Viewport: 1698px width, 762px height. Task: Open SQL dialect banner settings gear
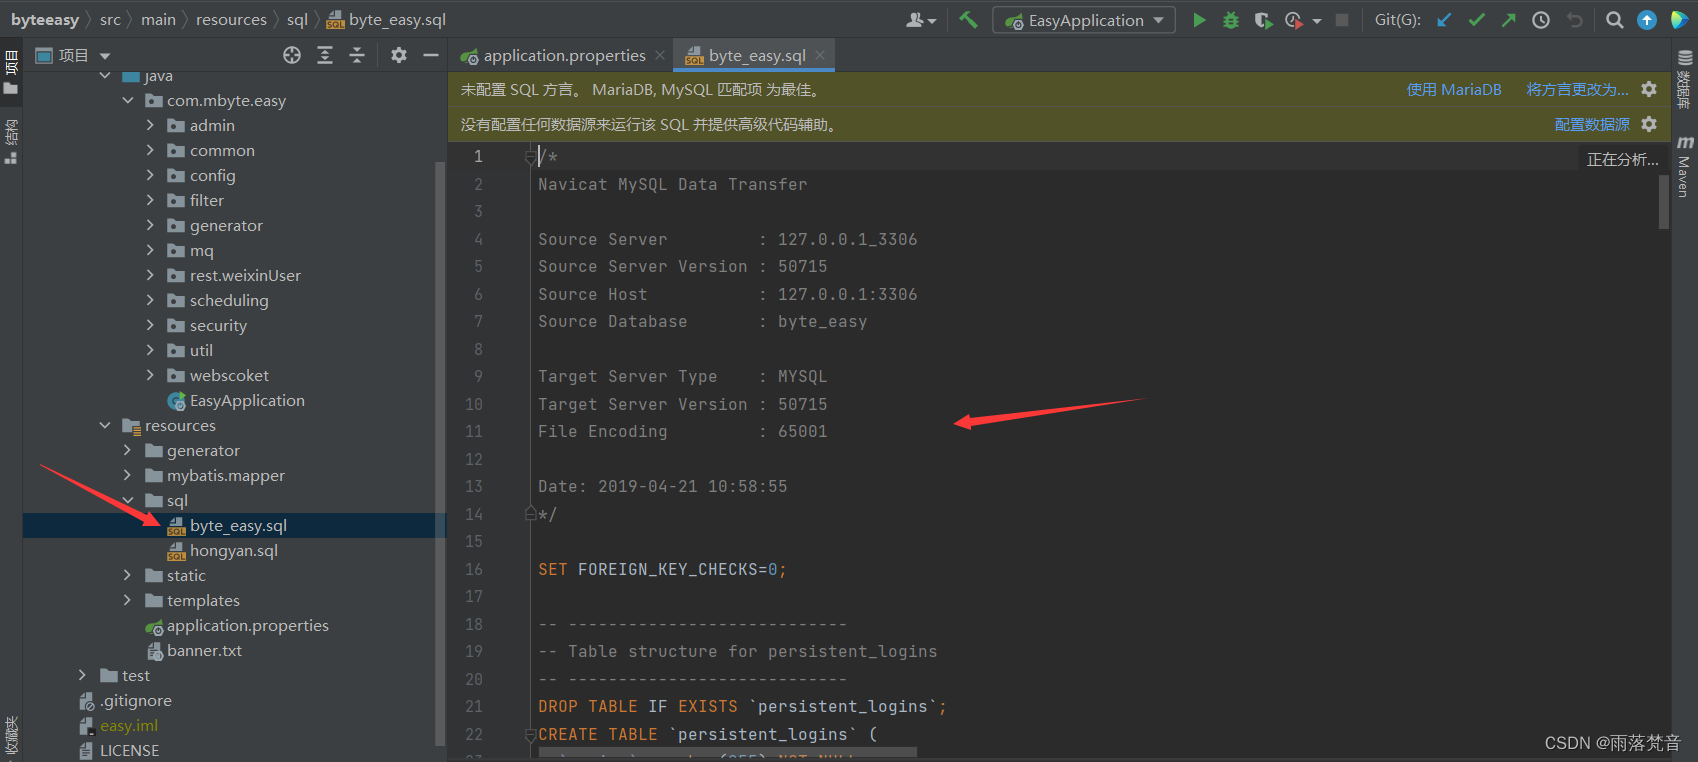pos(1649,89)
